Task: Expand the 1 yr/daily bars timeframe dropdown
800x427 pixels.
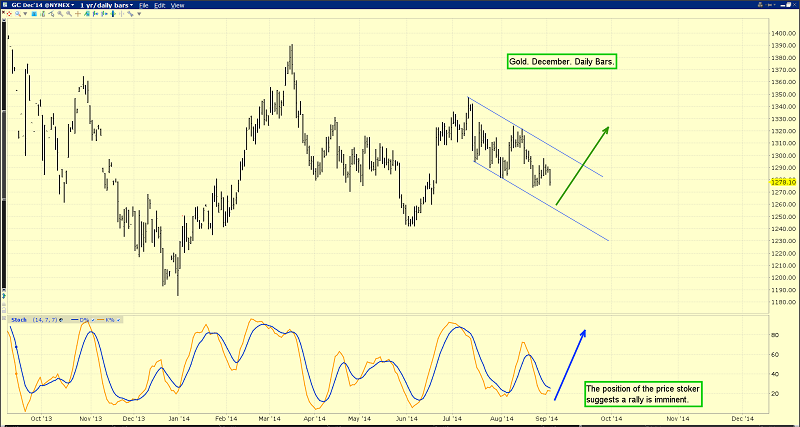Action: pyautogui.click(x=108, y=5)
